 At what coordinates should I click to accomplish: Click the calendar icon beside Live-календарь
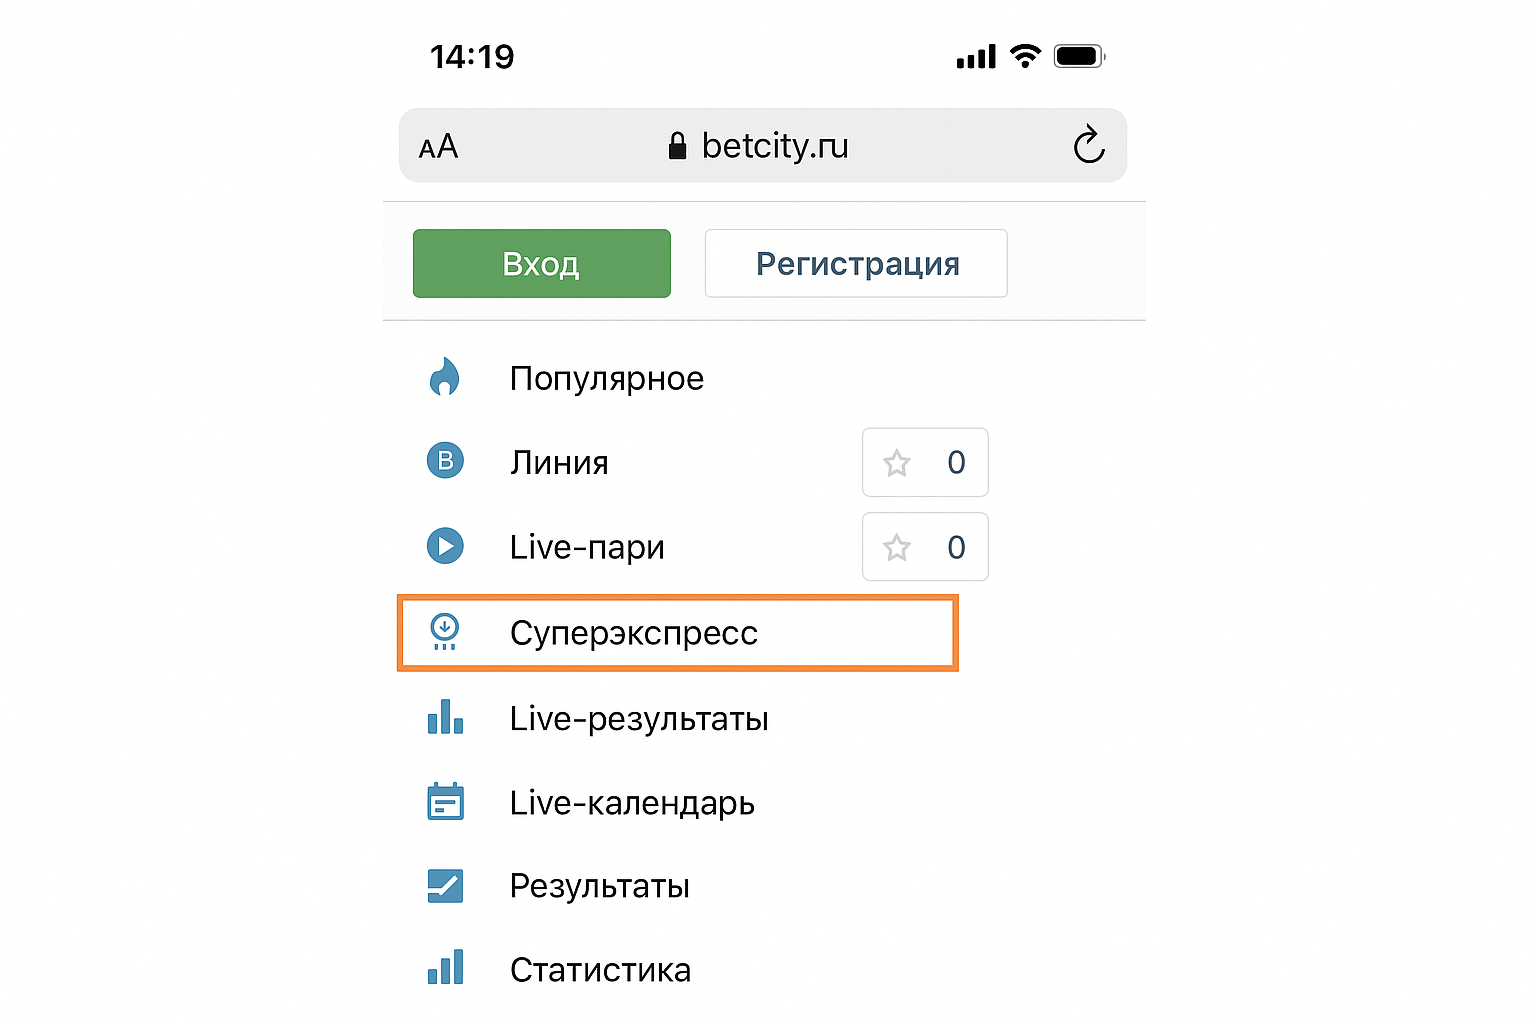(445, 802)
